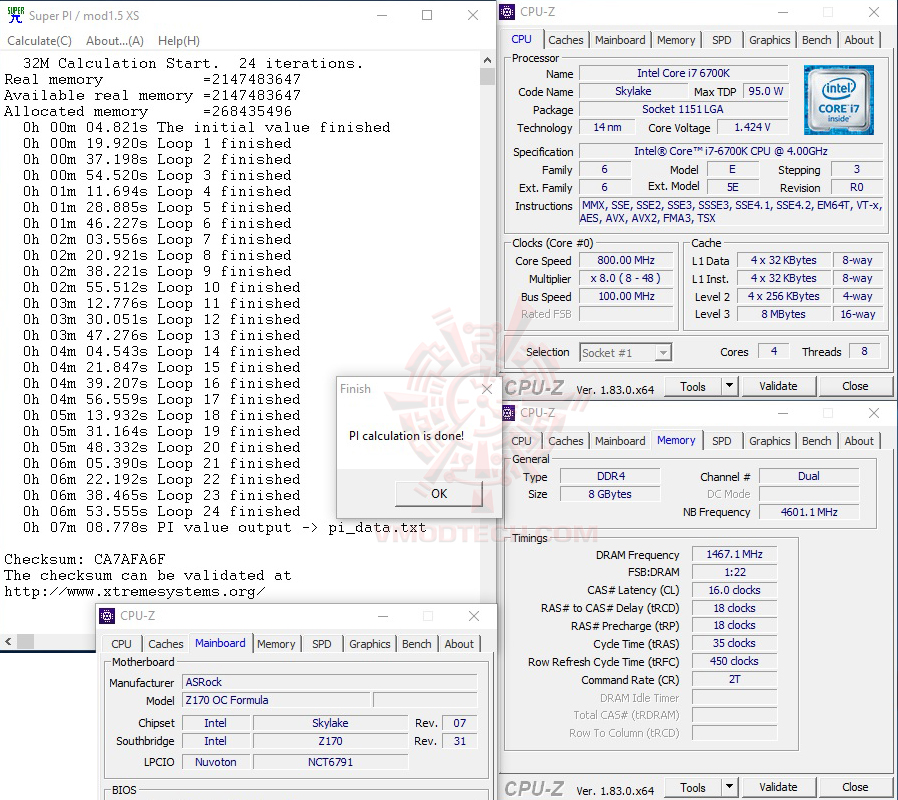Click the Multiplier x 8.0 value field
The height and width of the screenshot is (800, 898).
pos(625,278)
